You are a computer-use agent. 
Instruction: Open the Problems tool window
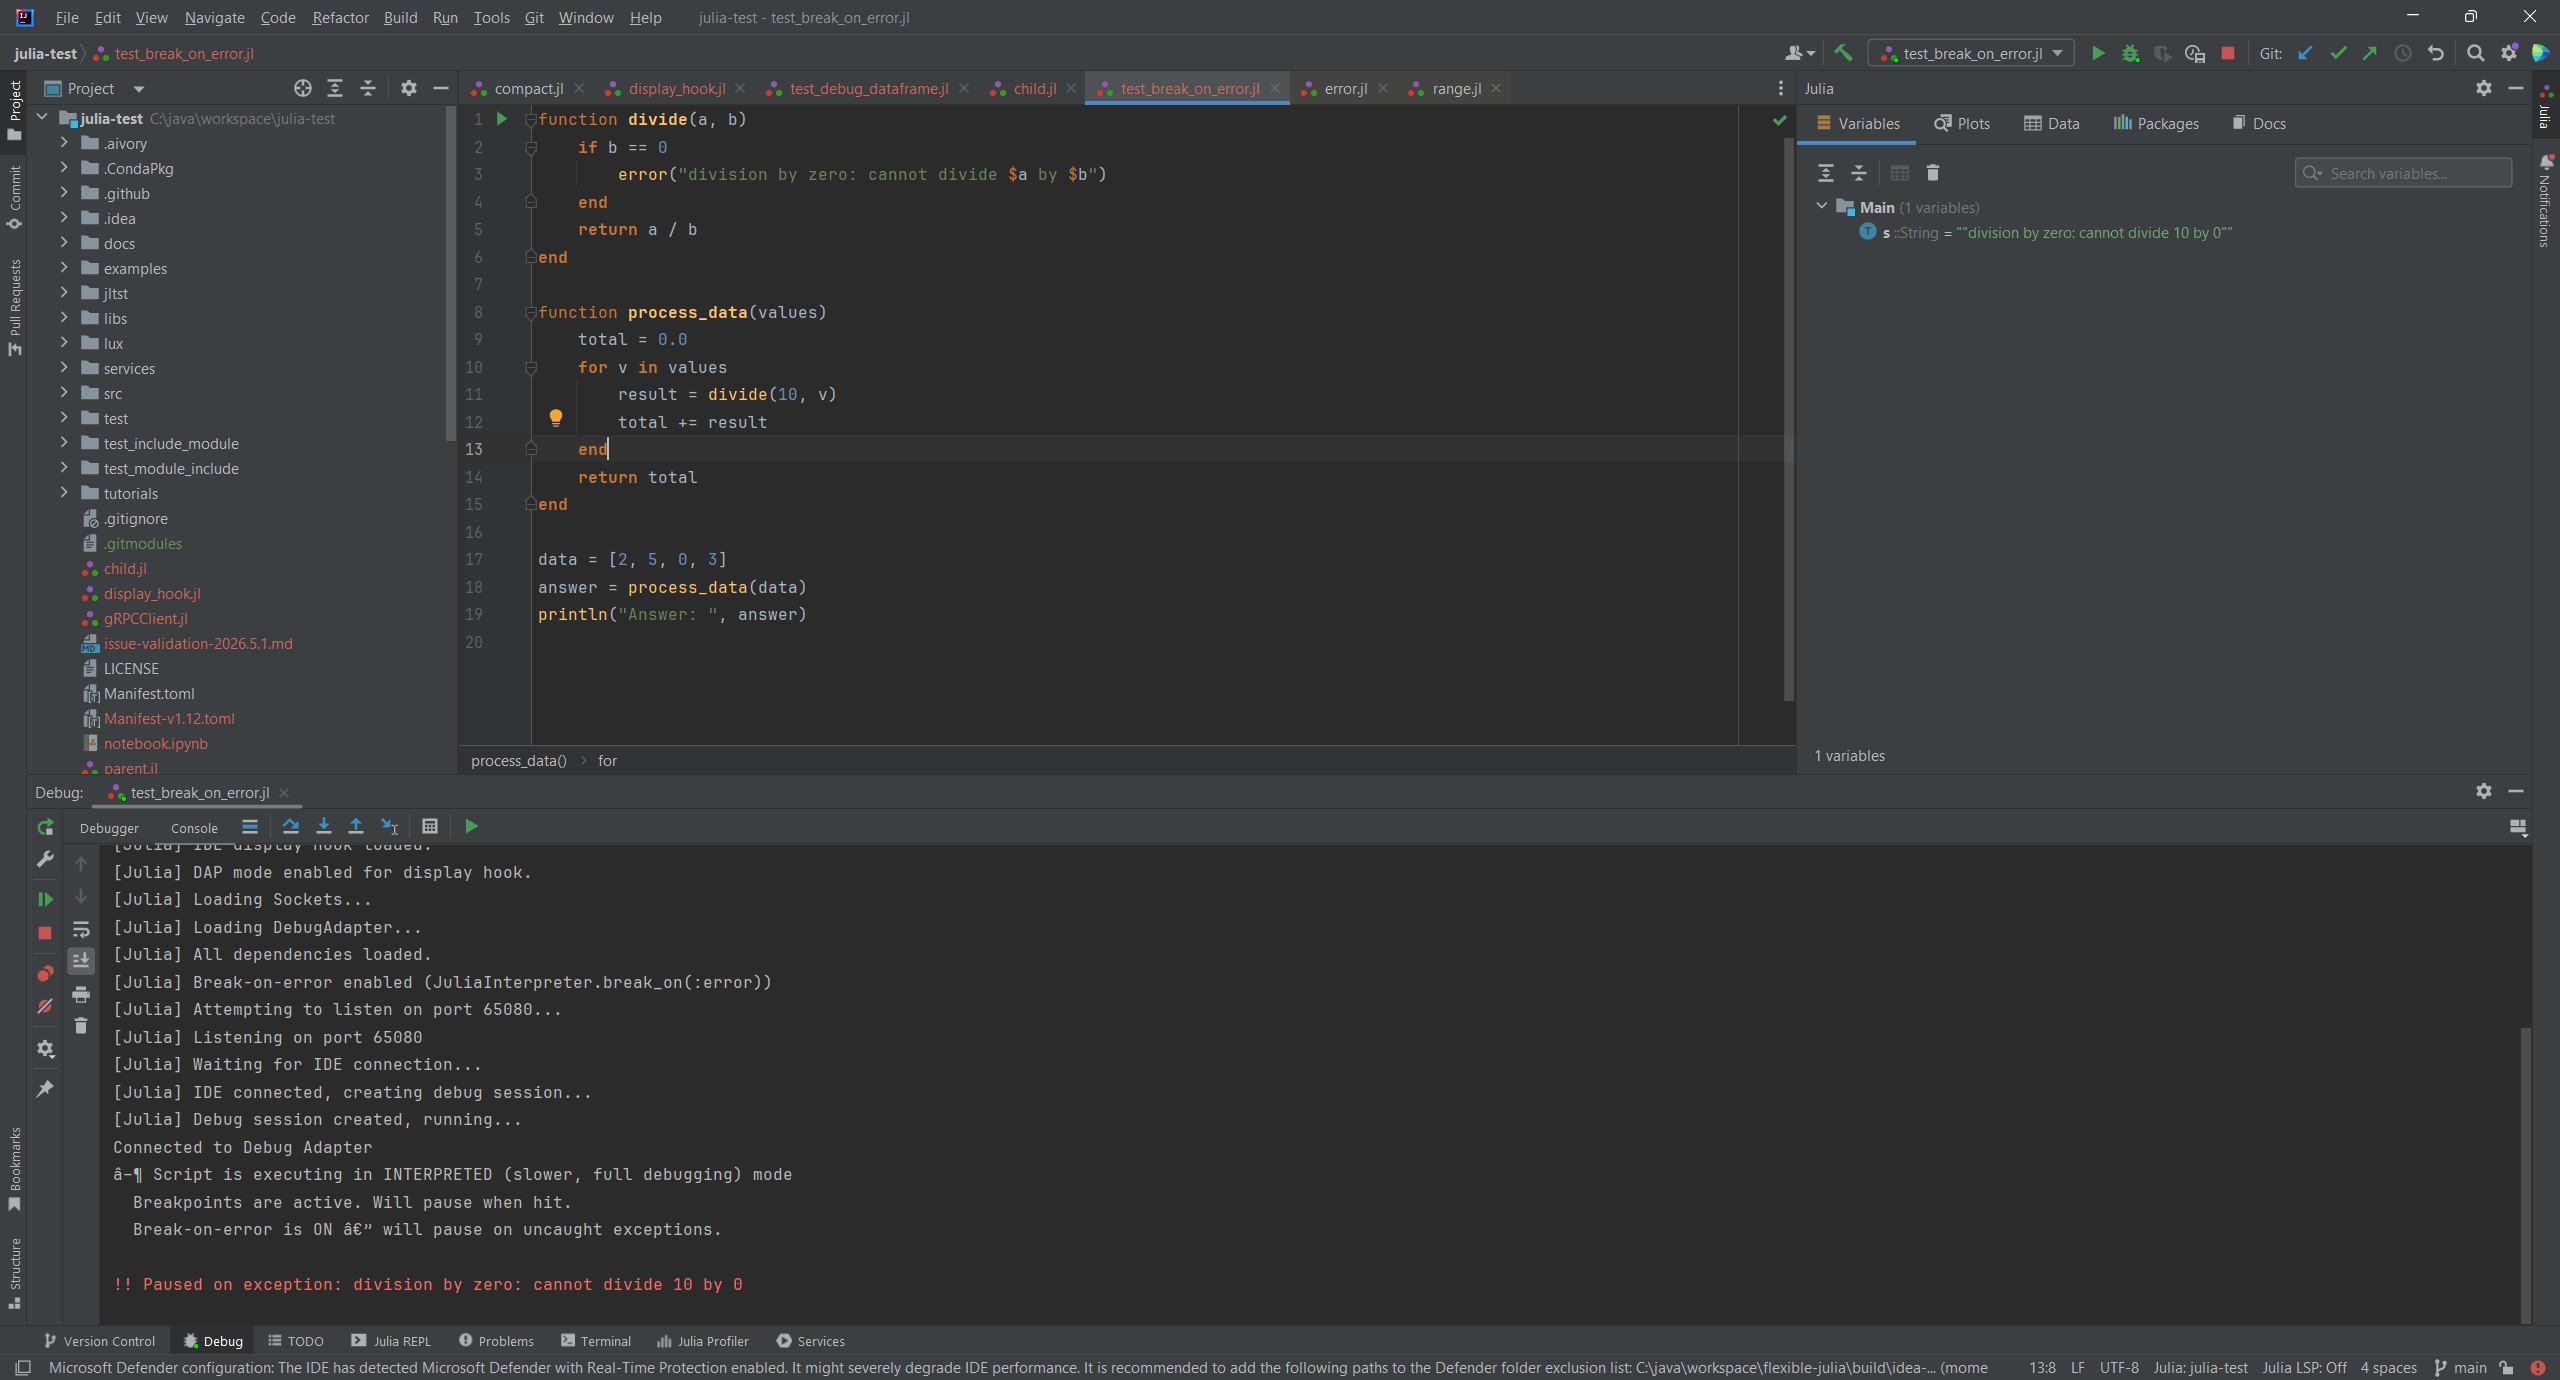tap(496, 1341)
